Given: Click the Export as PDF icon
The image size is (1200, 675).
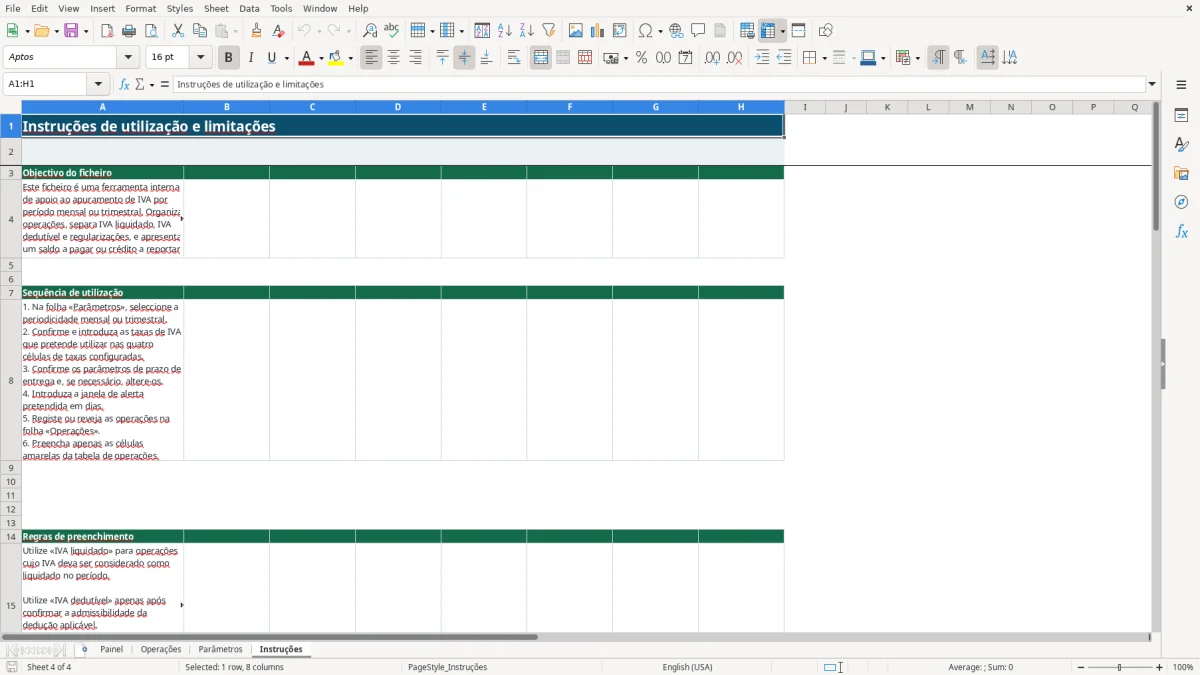Looking at the screenshot, I should coord(107,31).
